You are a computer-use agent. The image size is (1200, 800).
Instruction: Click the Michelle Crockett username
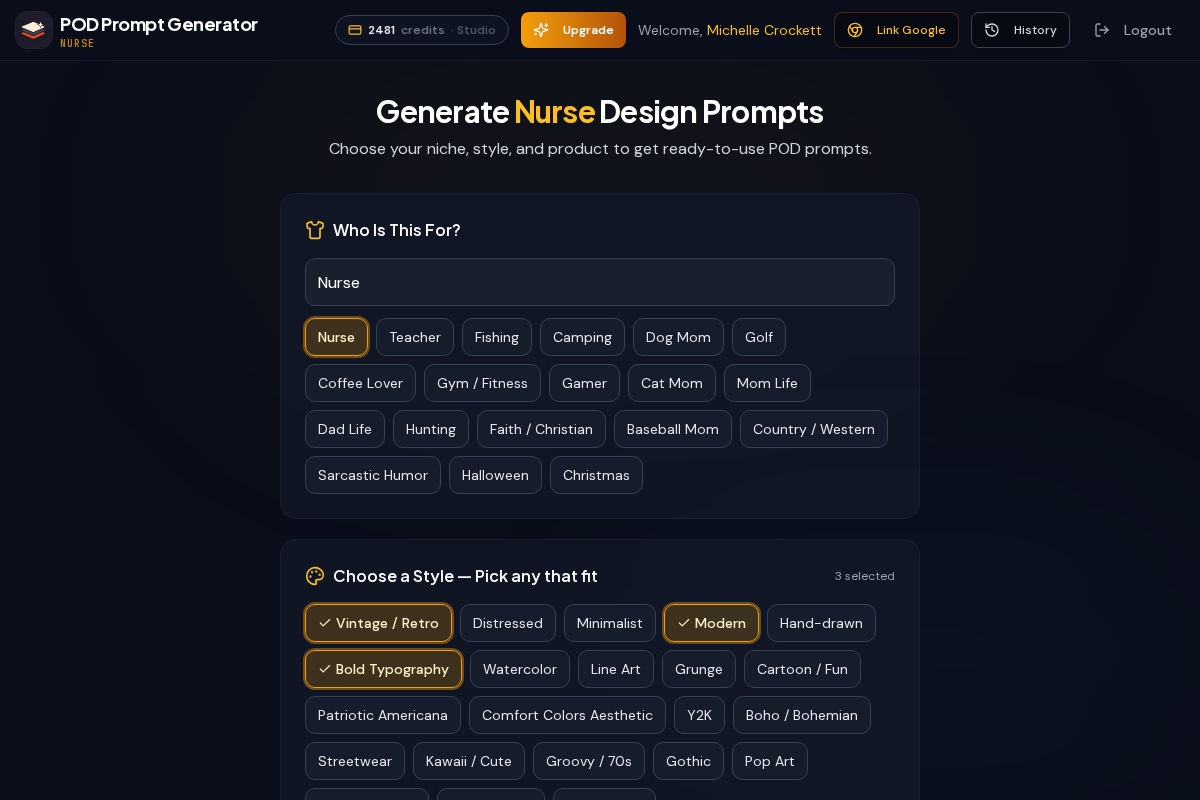tap(764, 30)
